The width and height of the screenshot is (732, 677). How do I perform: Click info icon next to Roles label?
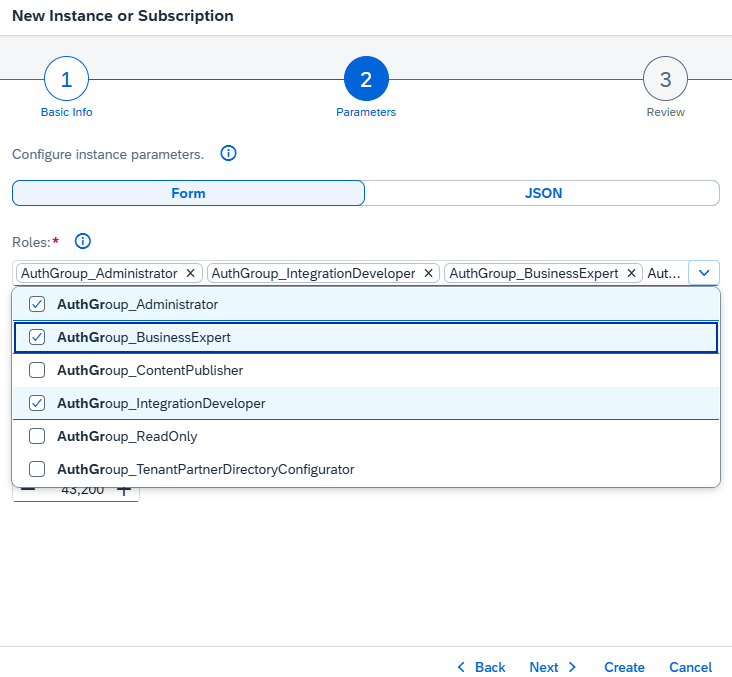[83, 241]
